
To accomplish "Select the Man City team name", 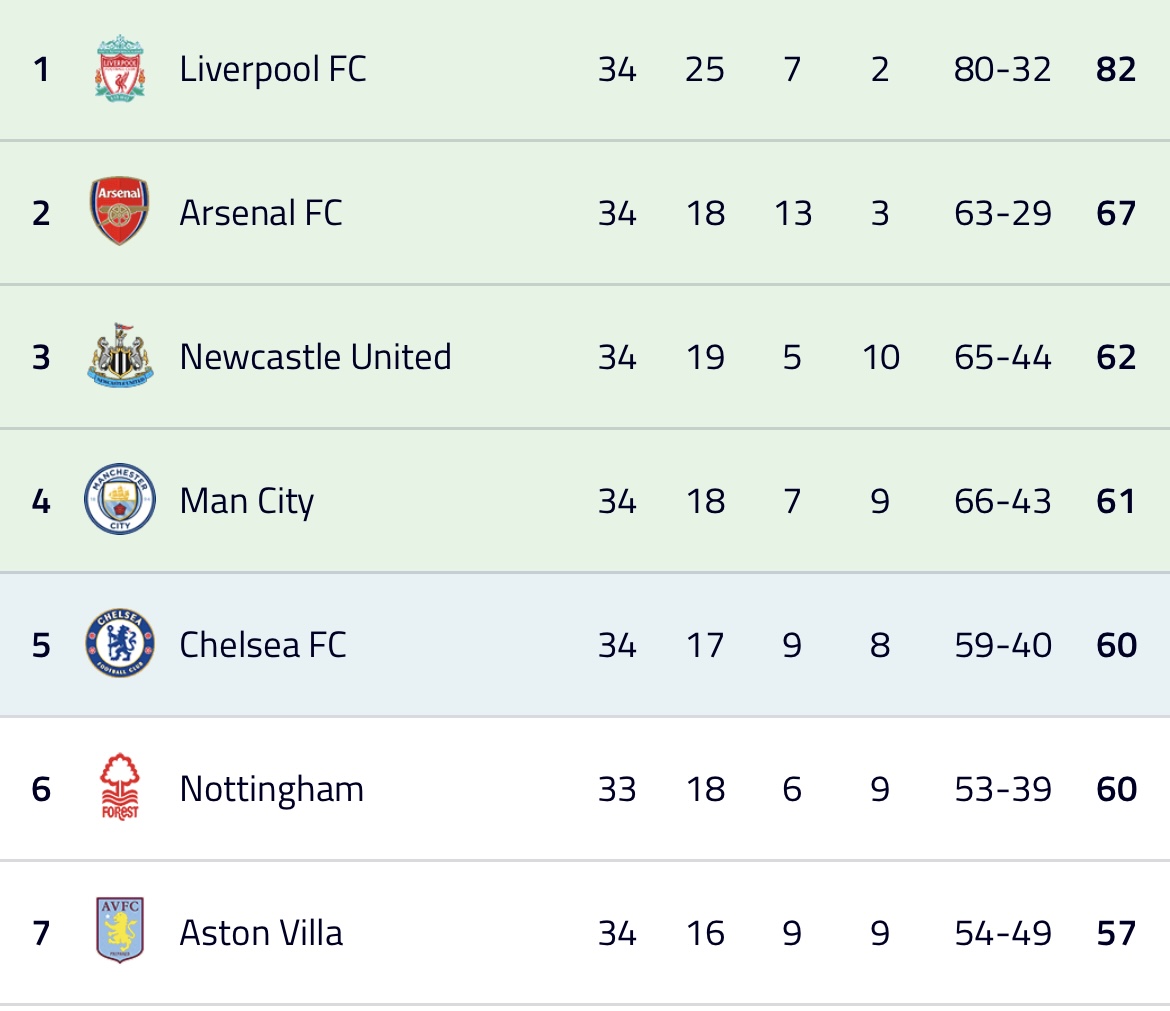I will tap(247, 501).
